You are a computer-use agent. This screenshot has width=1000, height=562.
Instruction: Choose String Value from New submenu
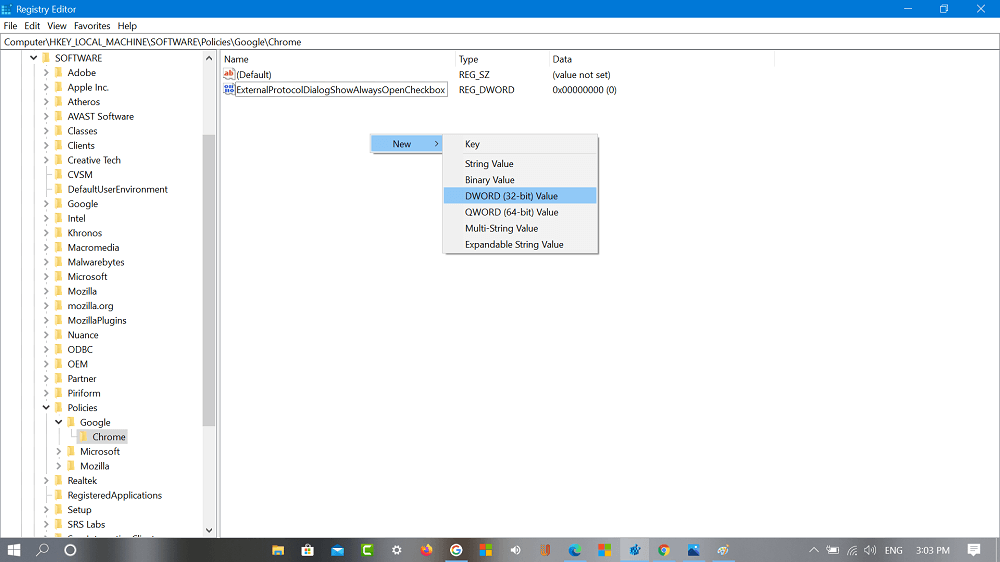(x=520, y=164)
